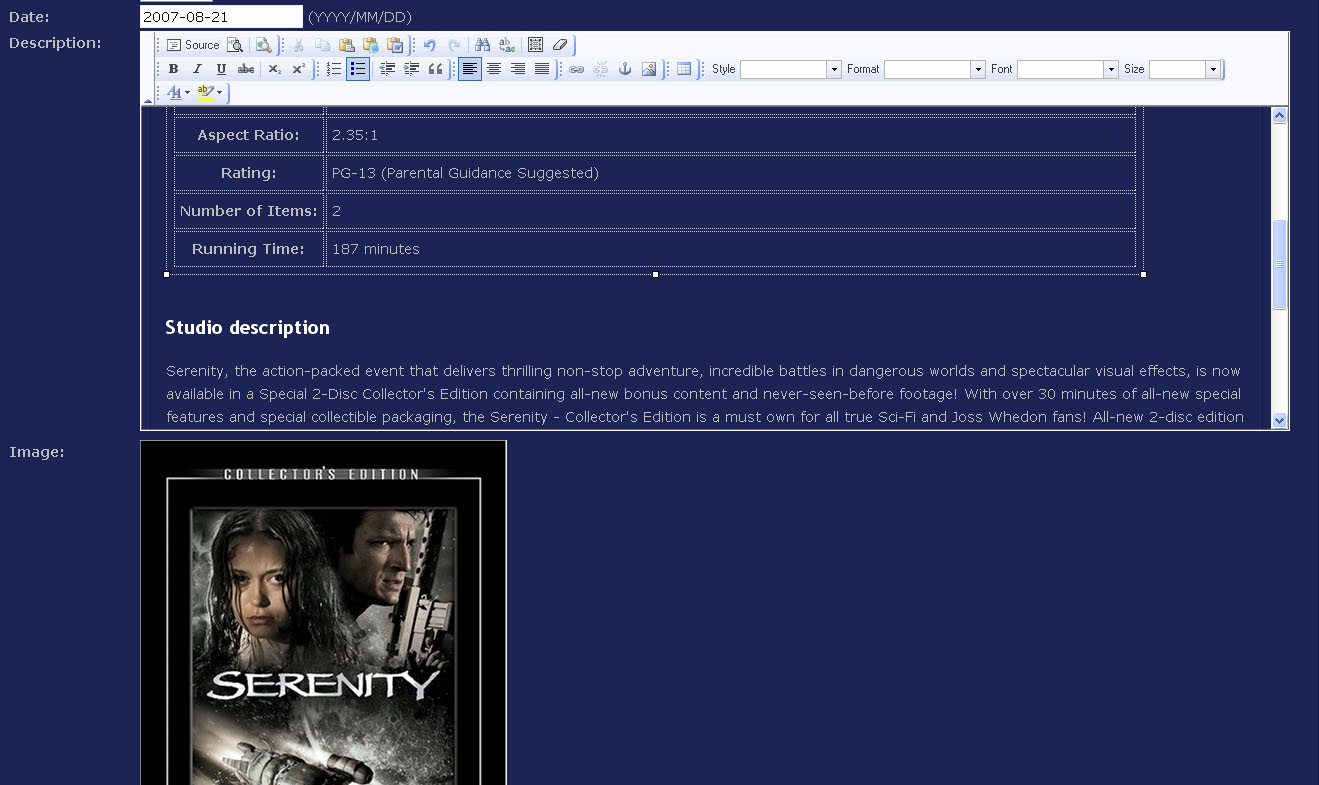This screenshot has width=1319, height=785.
Task: Insert an anchor with the anchor icon
Action: click(625, 69)
